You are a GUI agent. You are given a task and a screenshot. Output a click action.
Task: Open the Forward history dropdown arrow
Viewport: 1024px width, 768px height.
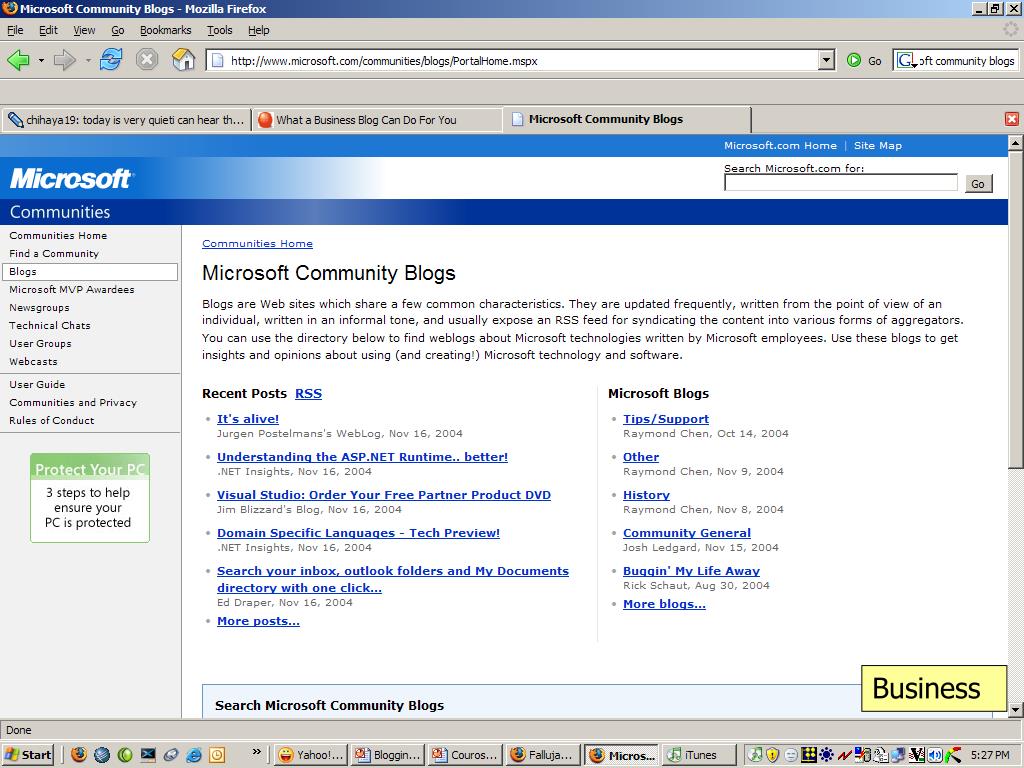[x=88, y=61]
